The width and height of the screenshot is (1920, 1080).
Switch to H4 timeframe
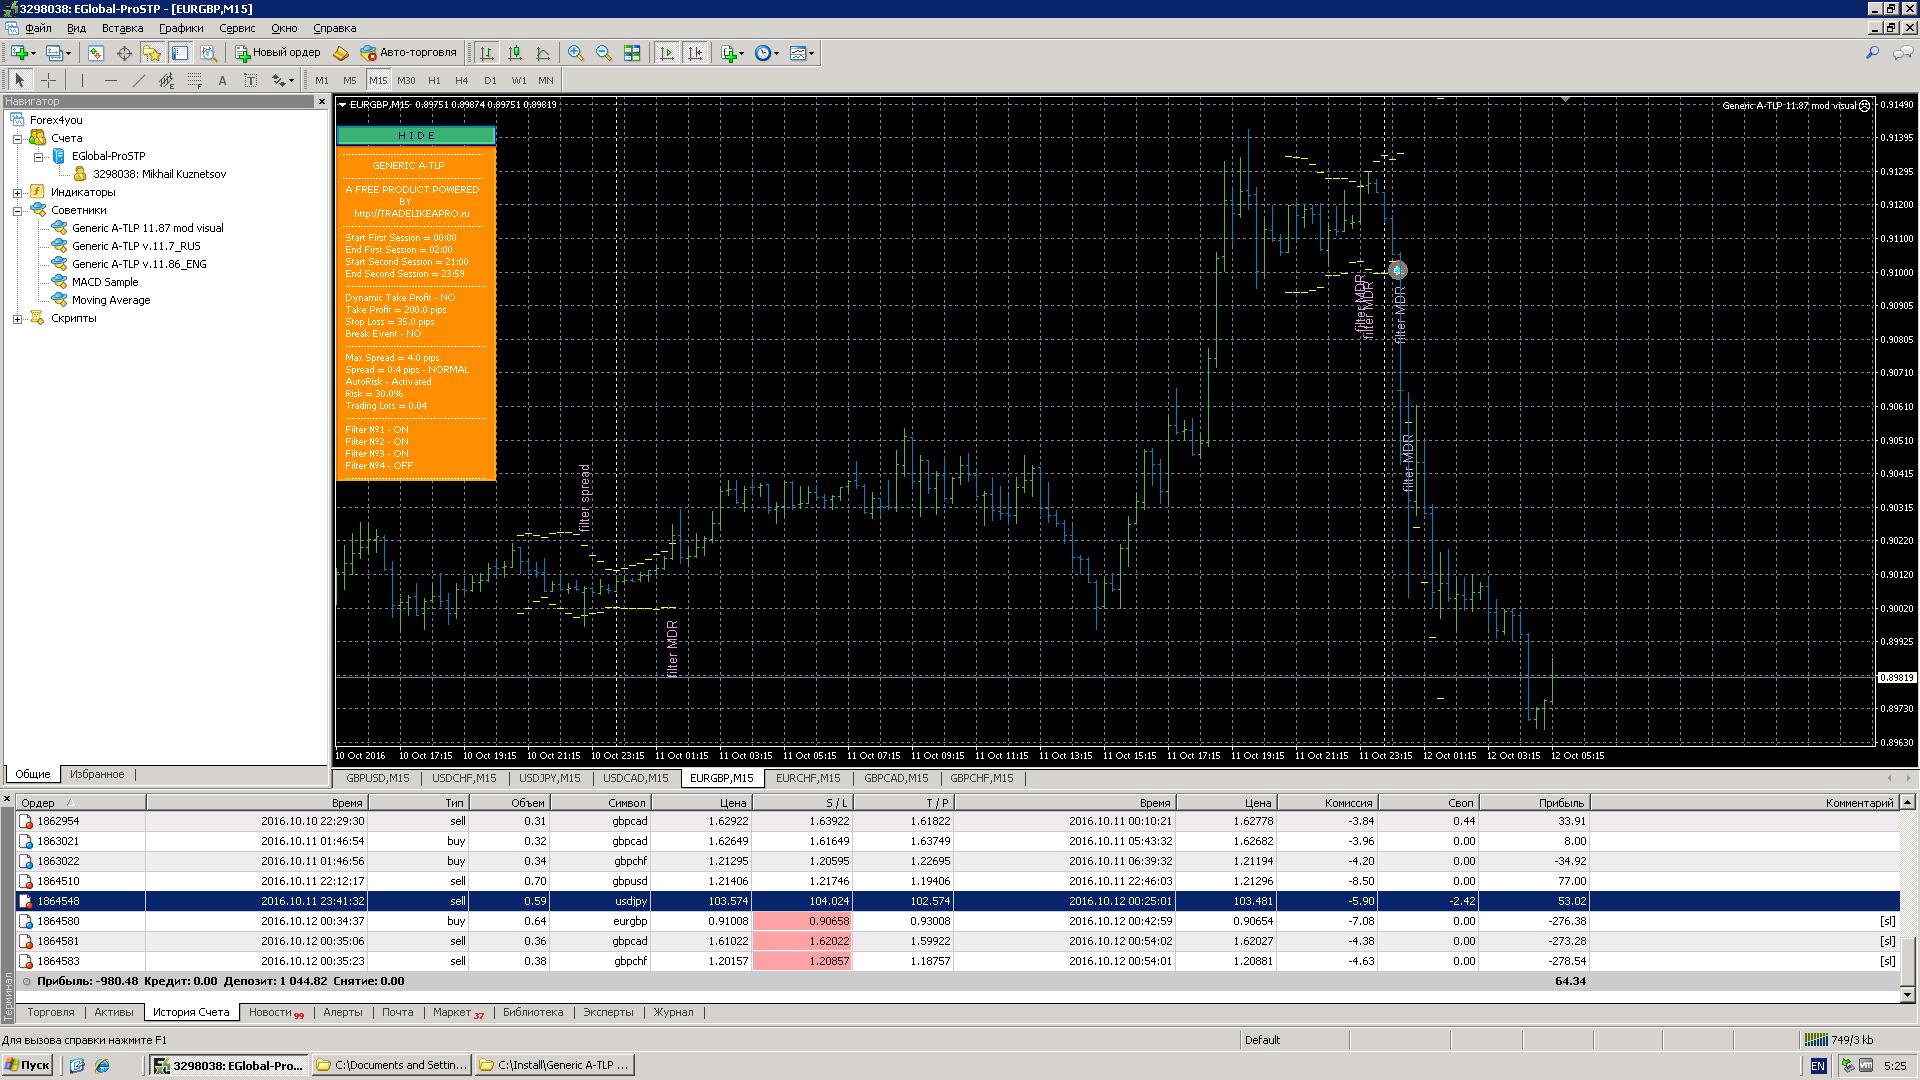[461, 80]
